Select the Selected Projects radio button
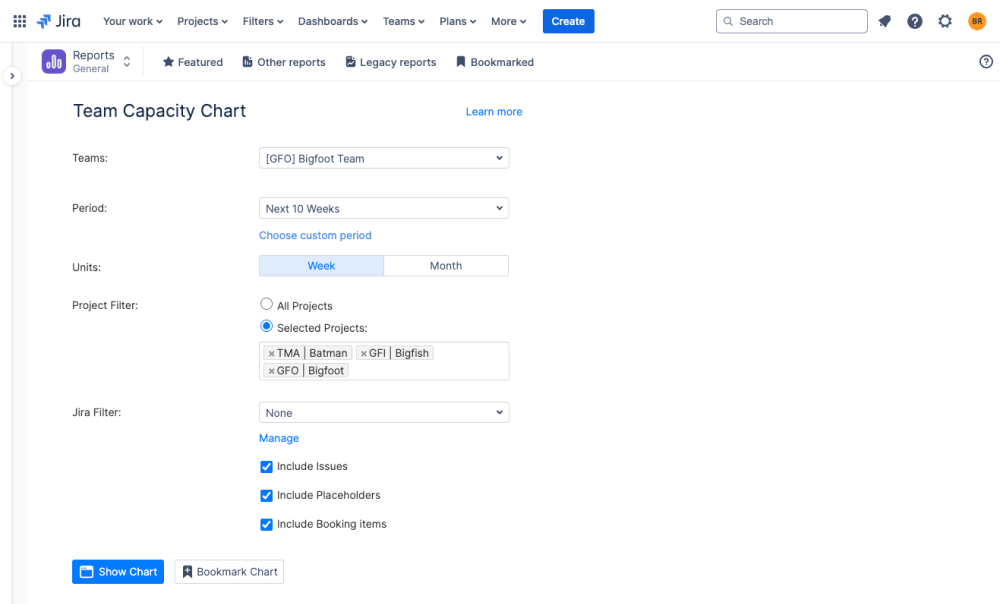Image resolution: width=1000 pixels, height=604 pixels. 267,327
